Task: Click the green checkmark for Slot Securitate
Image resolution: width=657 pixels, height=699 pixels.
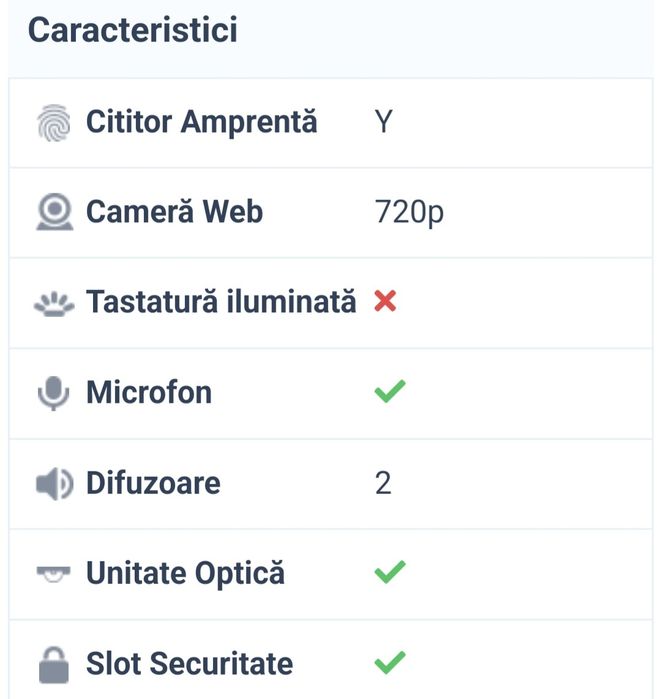Action: point(389,663)
